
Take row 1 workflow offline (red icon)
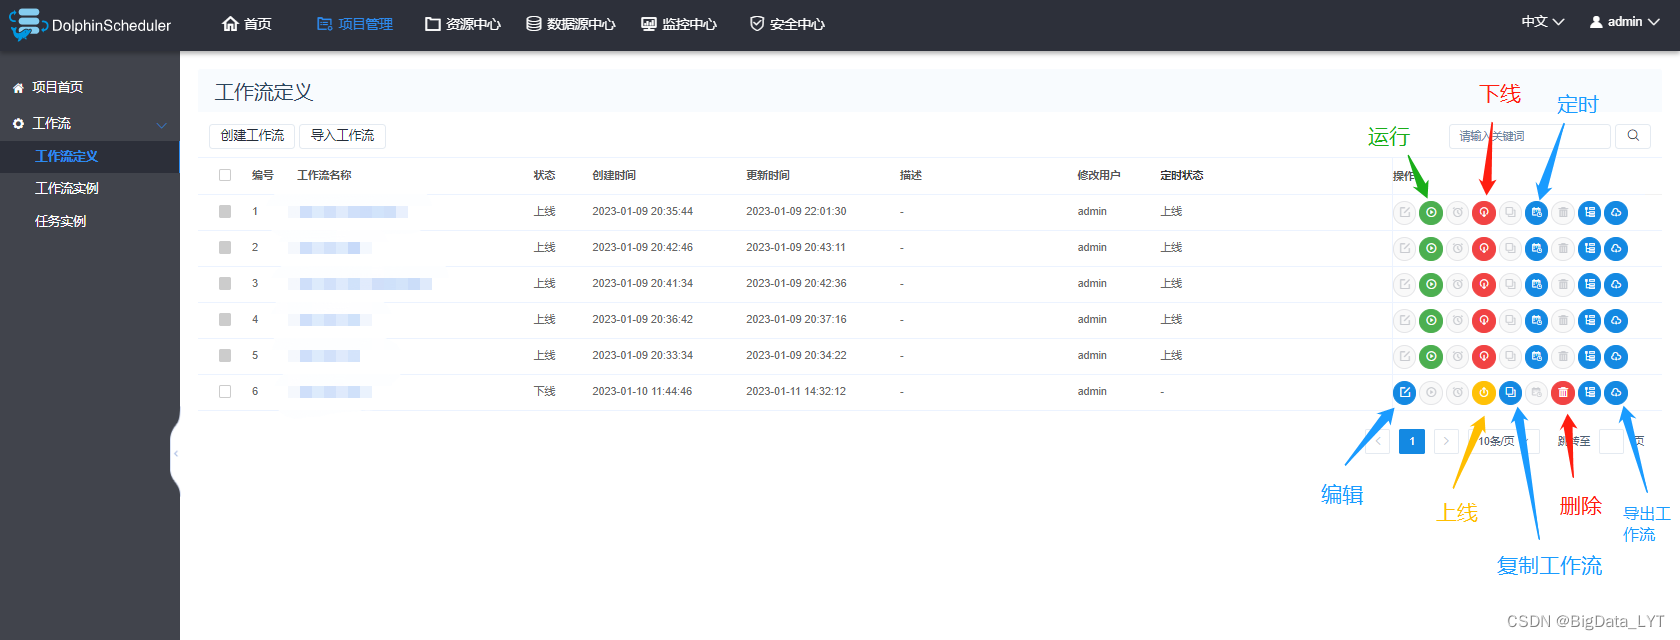pos(1484,212)
